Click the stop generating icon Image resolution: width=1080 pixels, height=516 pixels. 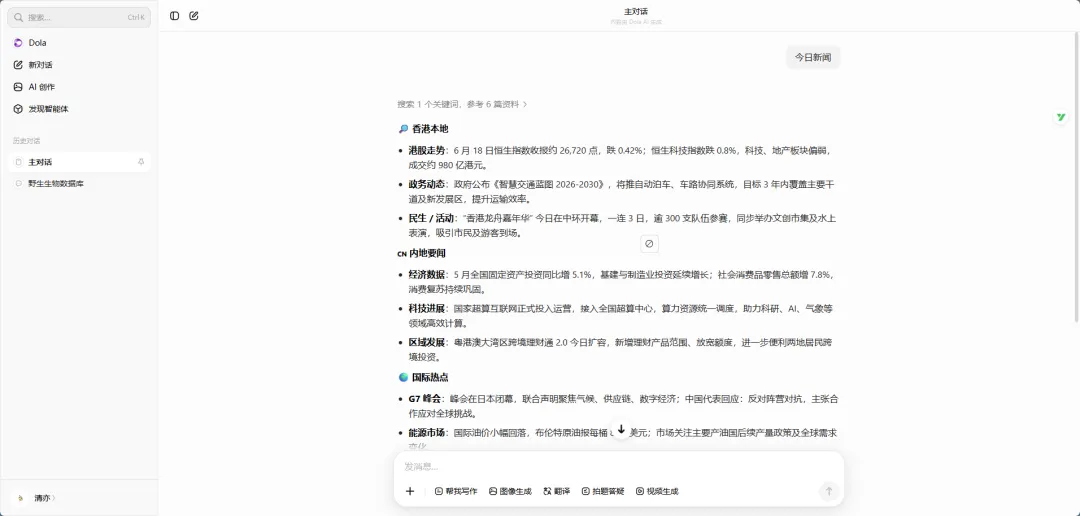click(649, 243)
